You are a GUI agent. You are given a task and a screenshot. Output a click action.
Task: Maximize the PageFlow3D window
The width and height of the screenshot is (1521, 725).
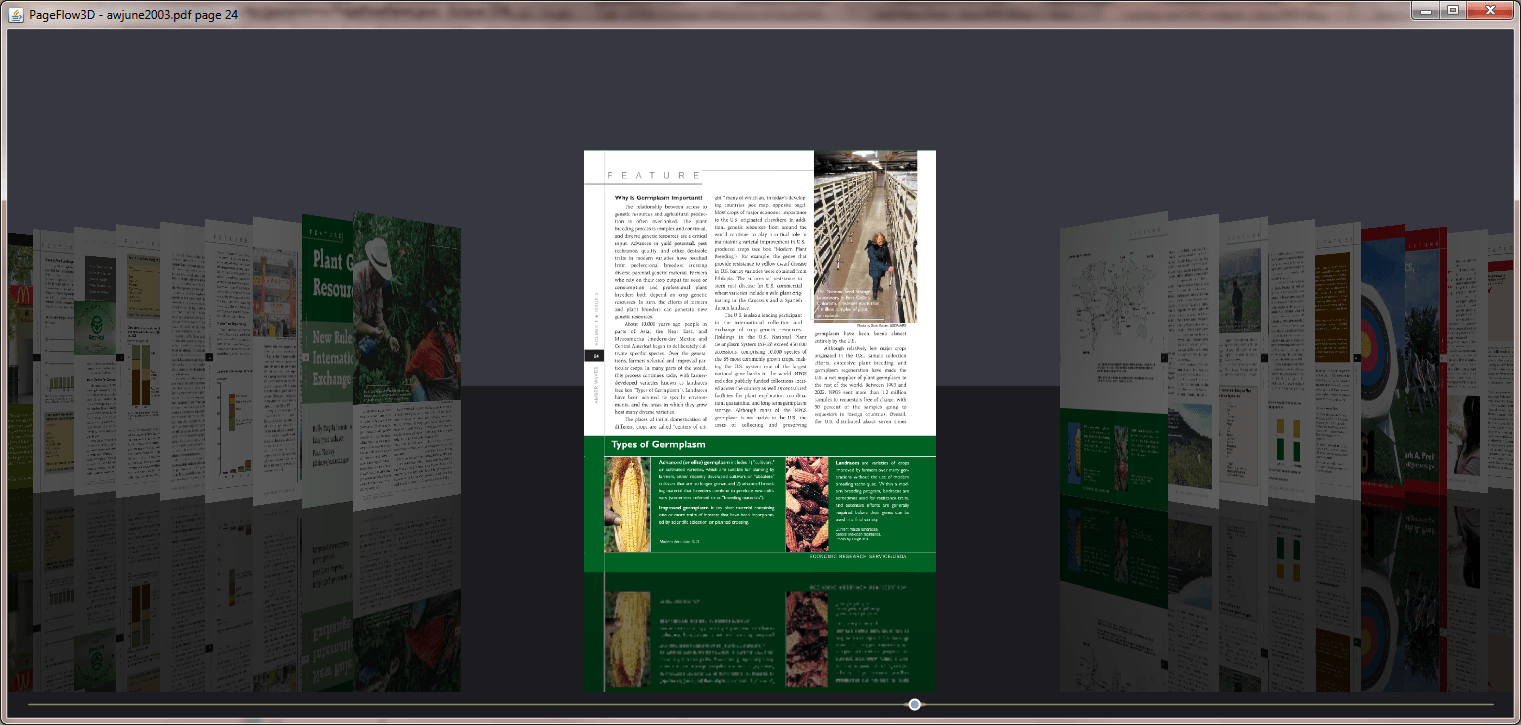(1452, 10)
